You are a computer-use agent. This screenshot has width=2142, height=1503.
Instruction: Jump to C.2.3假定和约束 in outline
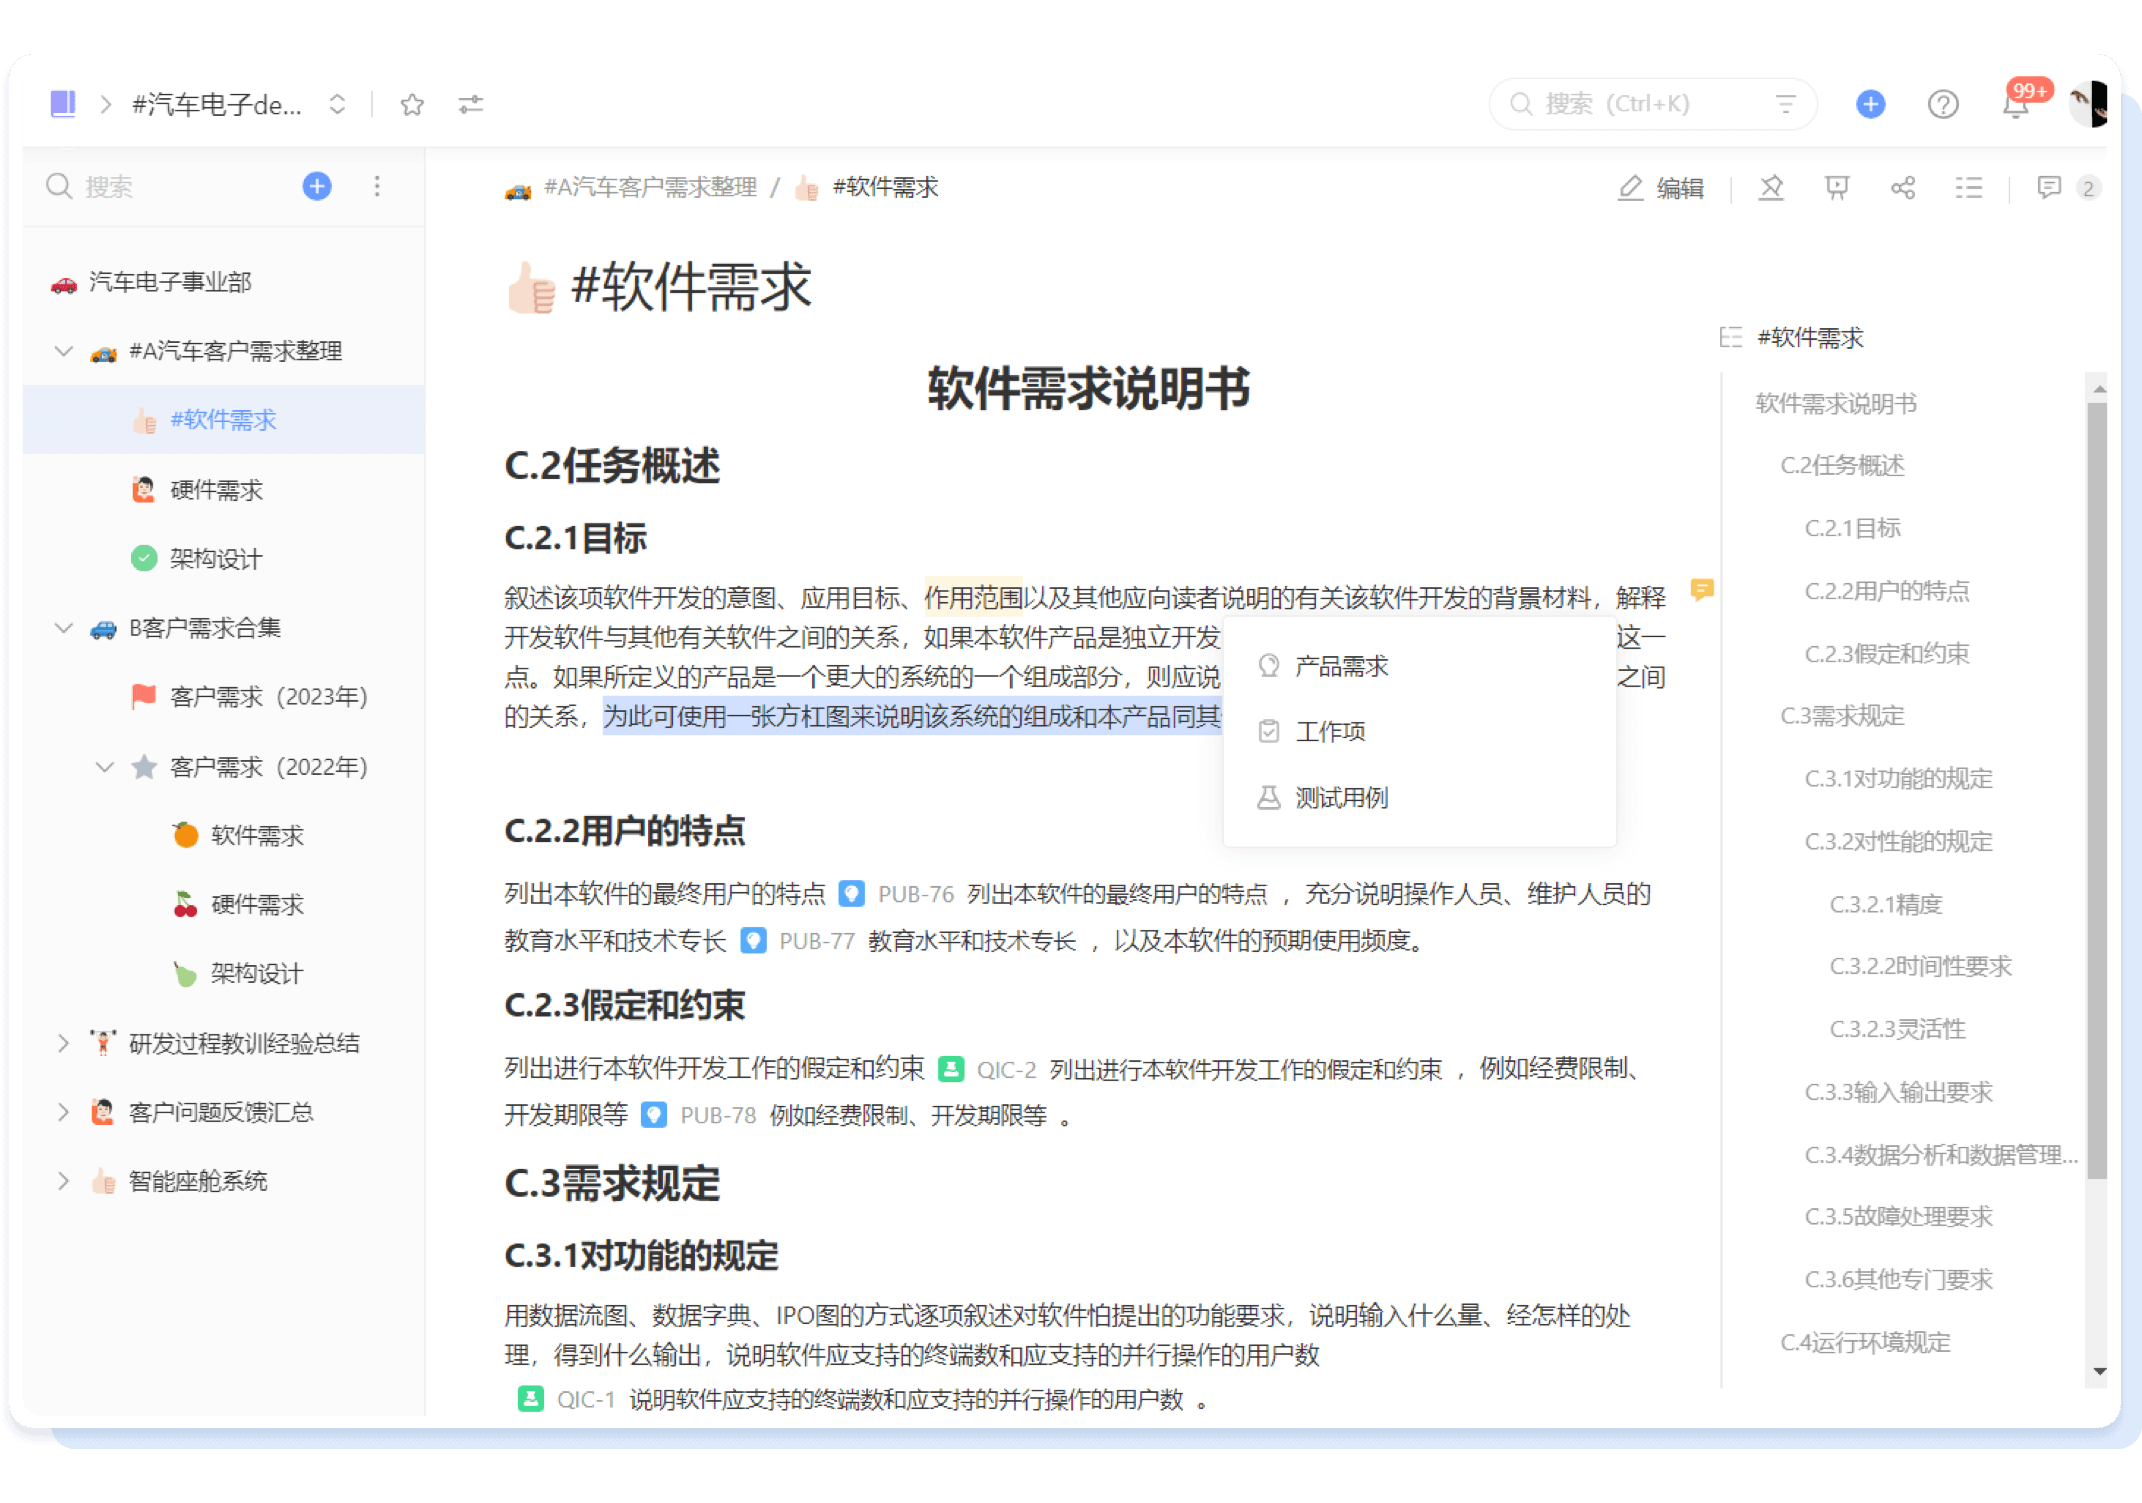1887,654
